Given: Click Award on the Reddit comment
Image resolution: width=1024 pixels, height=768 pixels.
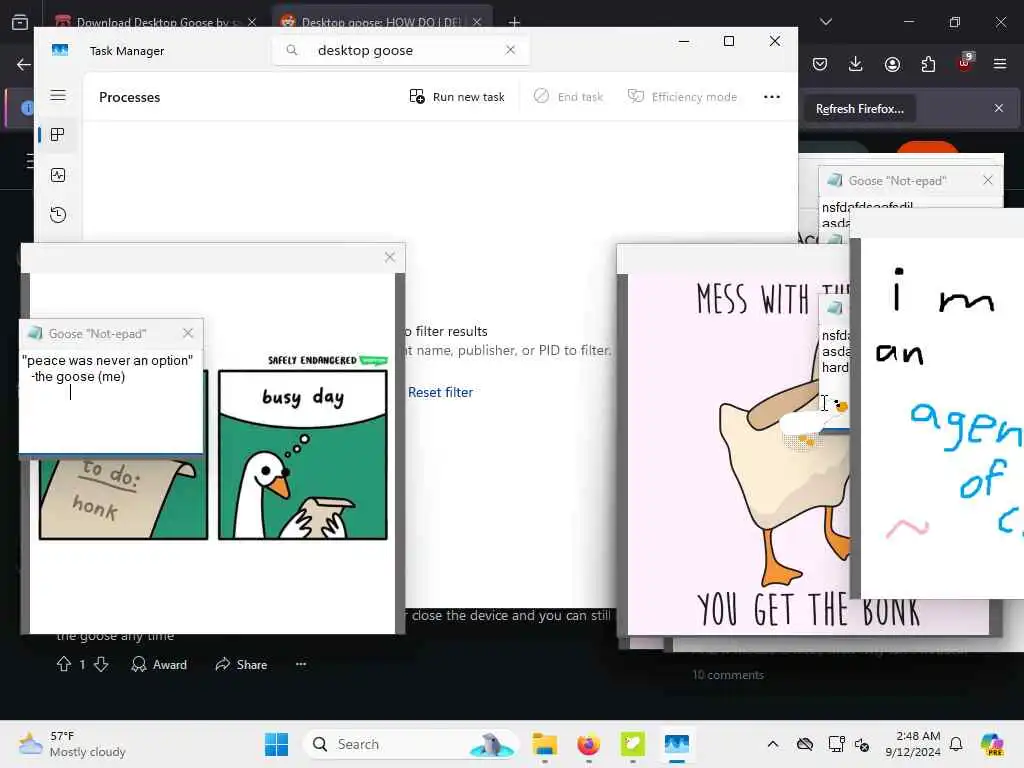Looking at the screenshot, I should coord(159,664).
